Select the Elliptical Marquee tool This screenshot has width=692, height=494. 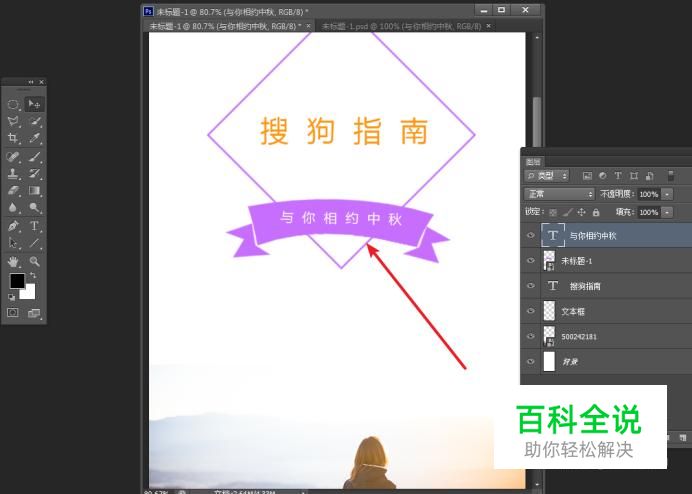click(13, 104)
